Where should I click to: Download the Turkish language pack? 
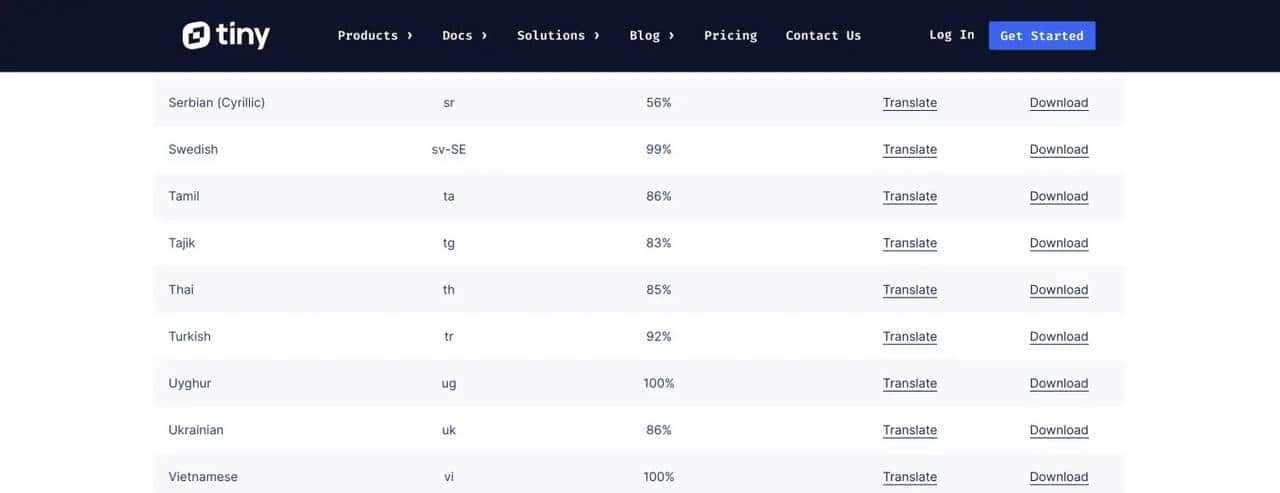click(1058, 337)
